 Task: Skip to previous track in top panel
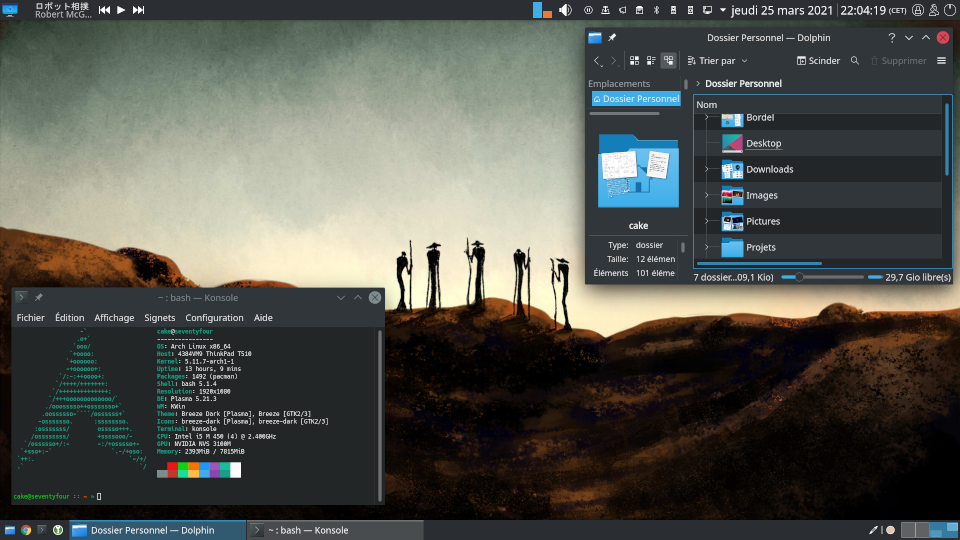(x=105, y=10)
